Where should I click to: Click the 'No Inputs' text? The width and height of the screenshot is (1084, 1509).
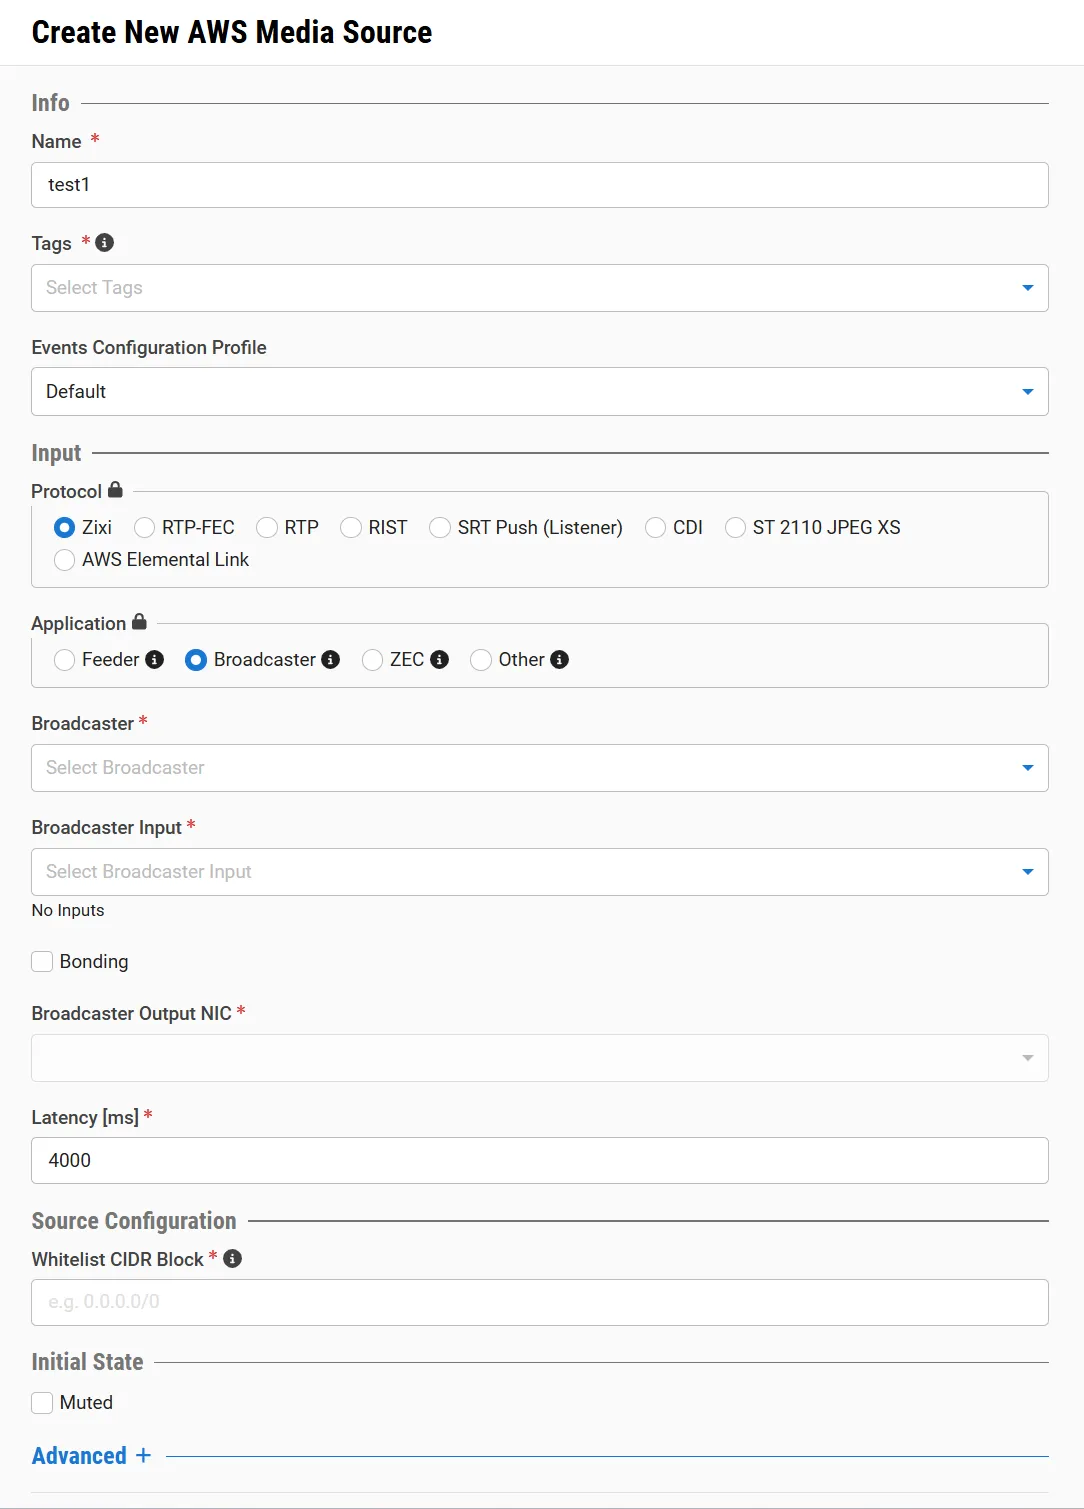coord(68,910)
